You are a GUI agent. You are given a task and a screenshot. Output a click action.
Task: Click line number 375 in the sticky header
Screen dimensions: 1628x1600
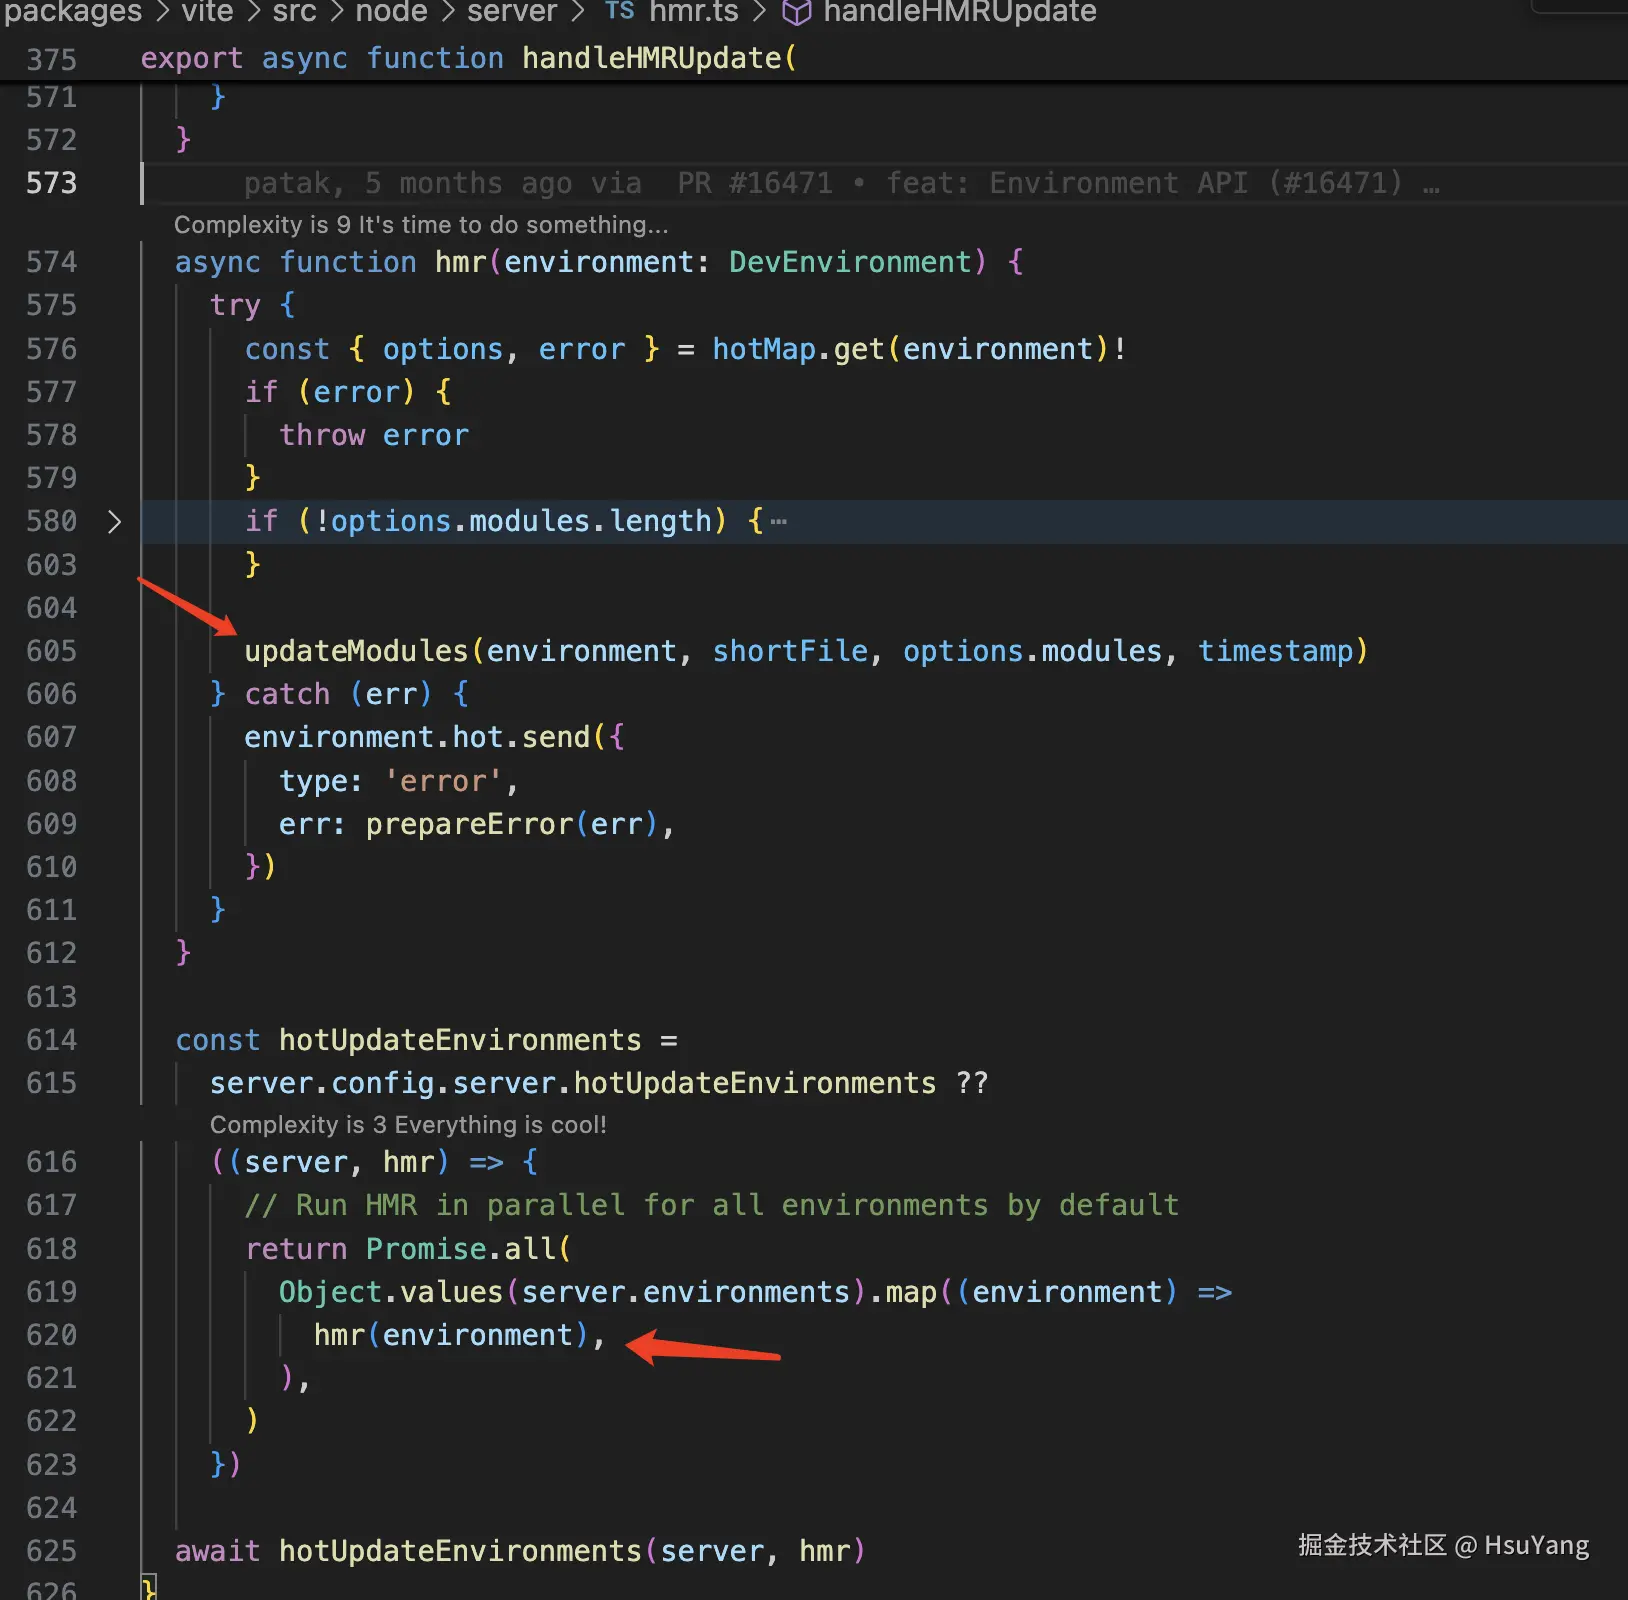pos(51,59)
